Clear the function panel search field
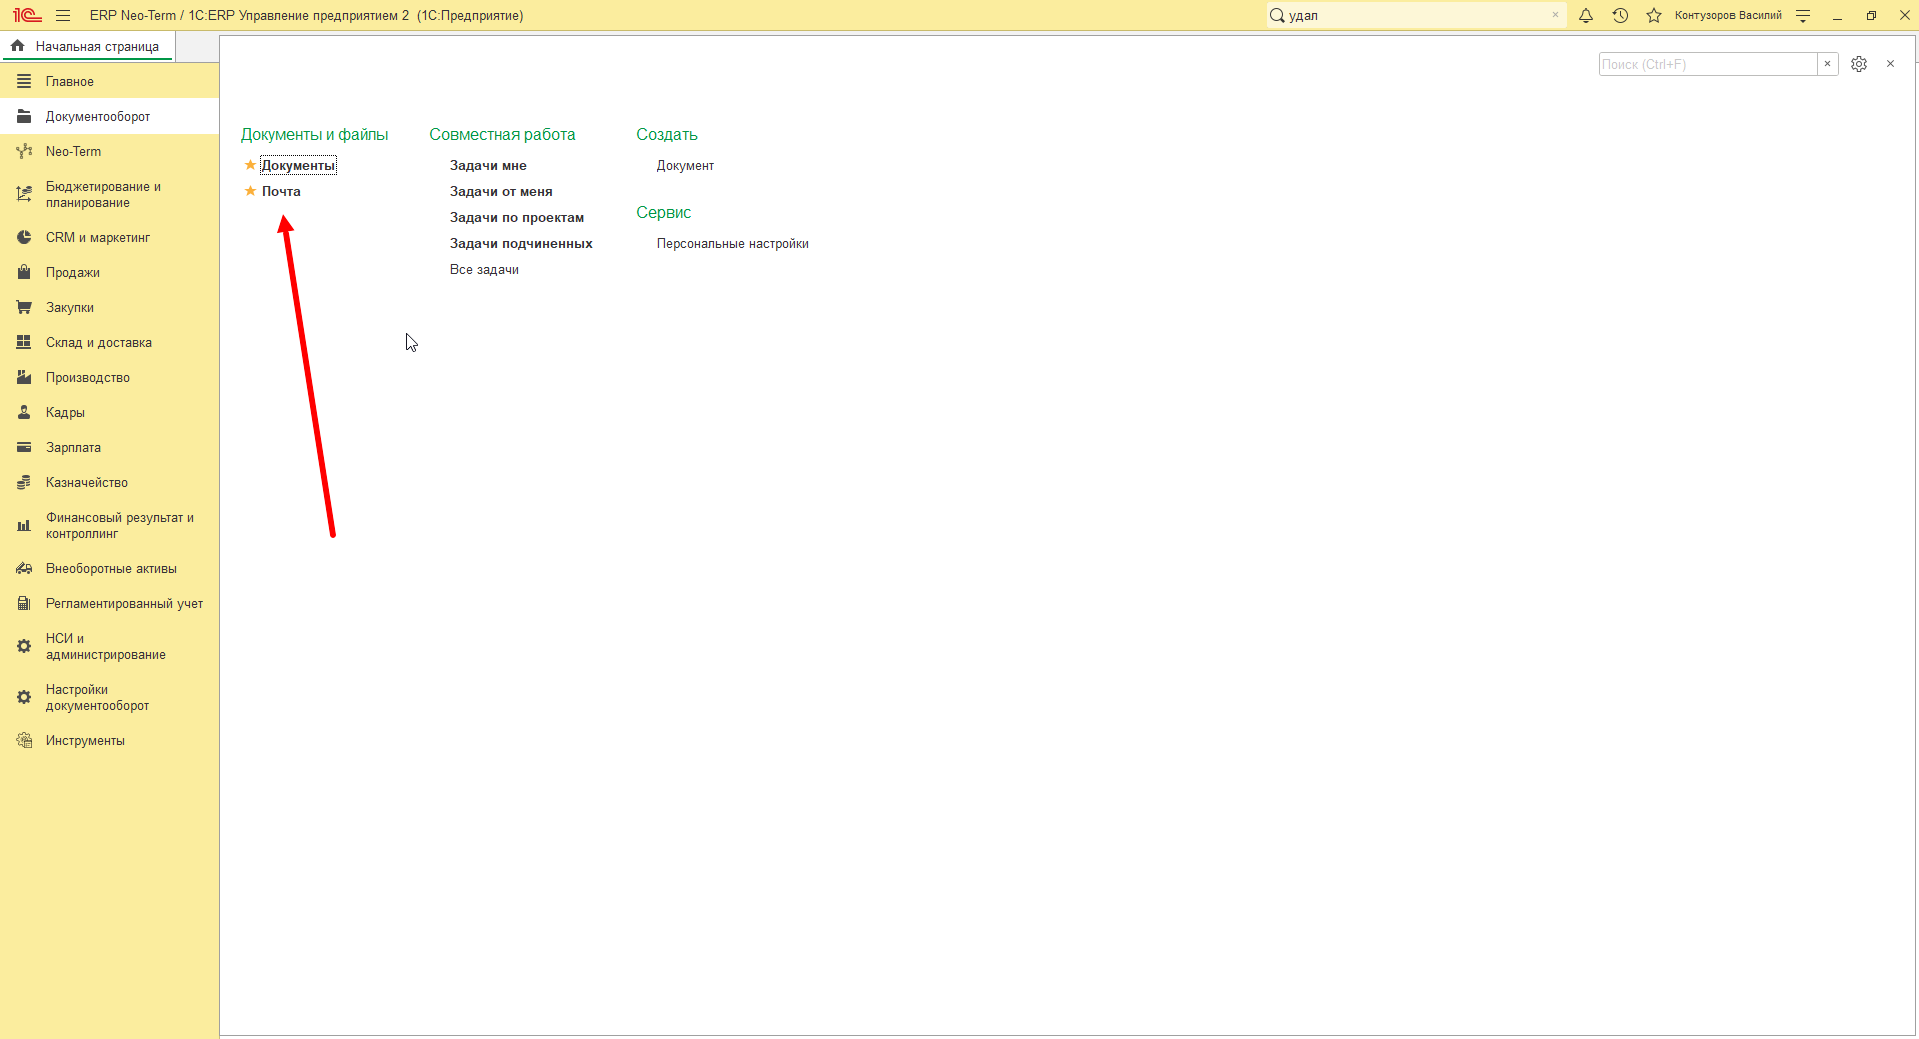This screenshot has width=1919, height=1039. click(1827, 64)
